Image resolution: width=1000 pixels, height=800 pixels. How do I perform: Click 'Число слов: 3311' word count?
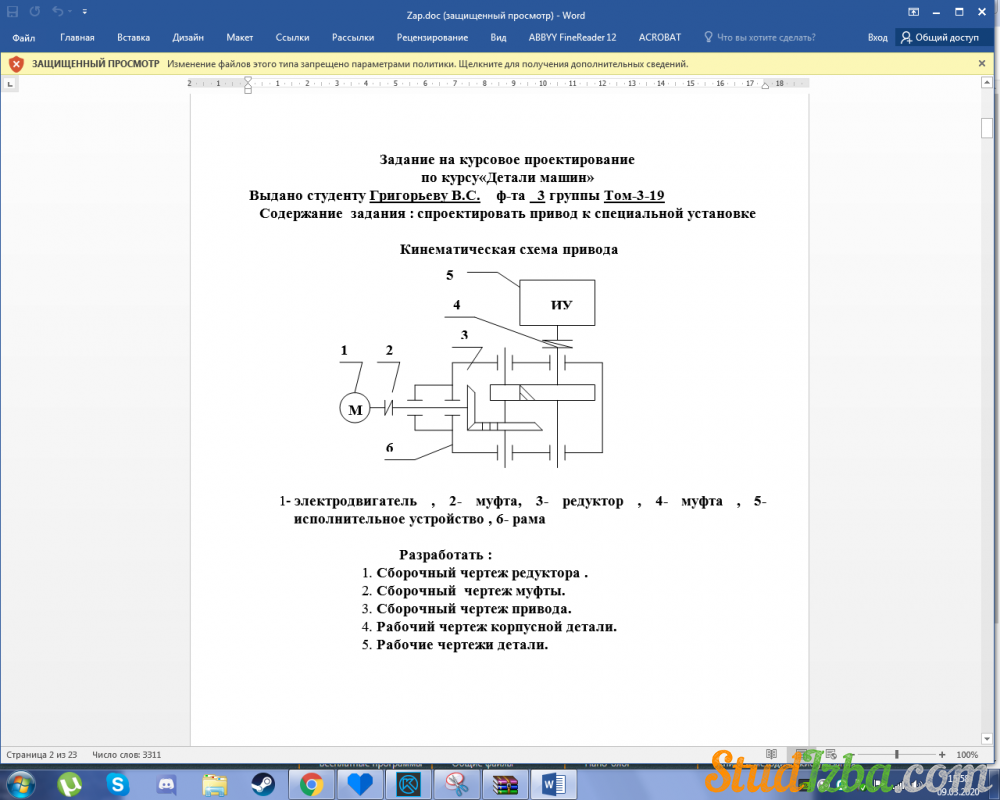click(126, 755)
